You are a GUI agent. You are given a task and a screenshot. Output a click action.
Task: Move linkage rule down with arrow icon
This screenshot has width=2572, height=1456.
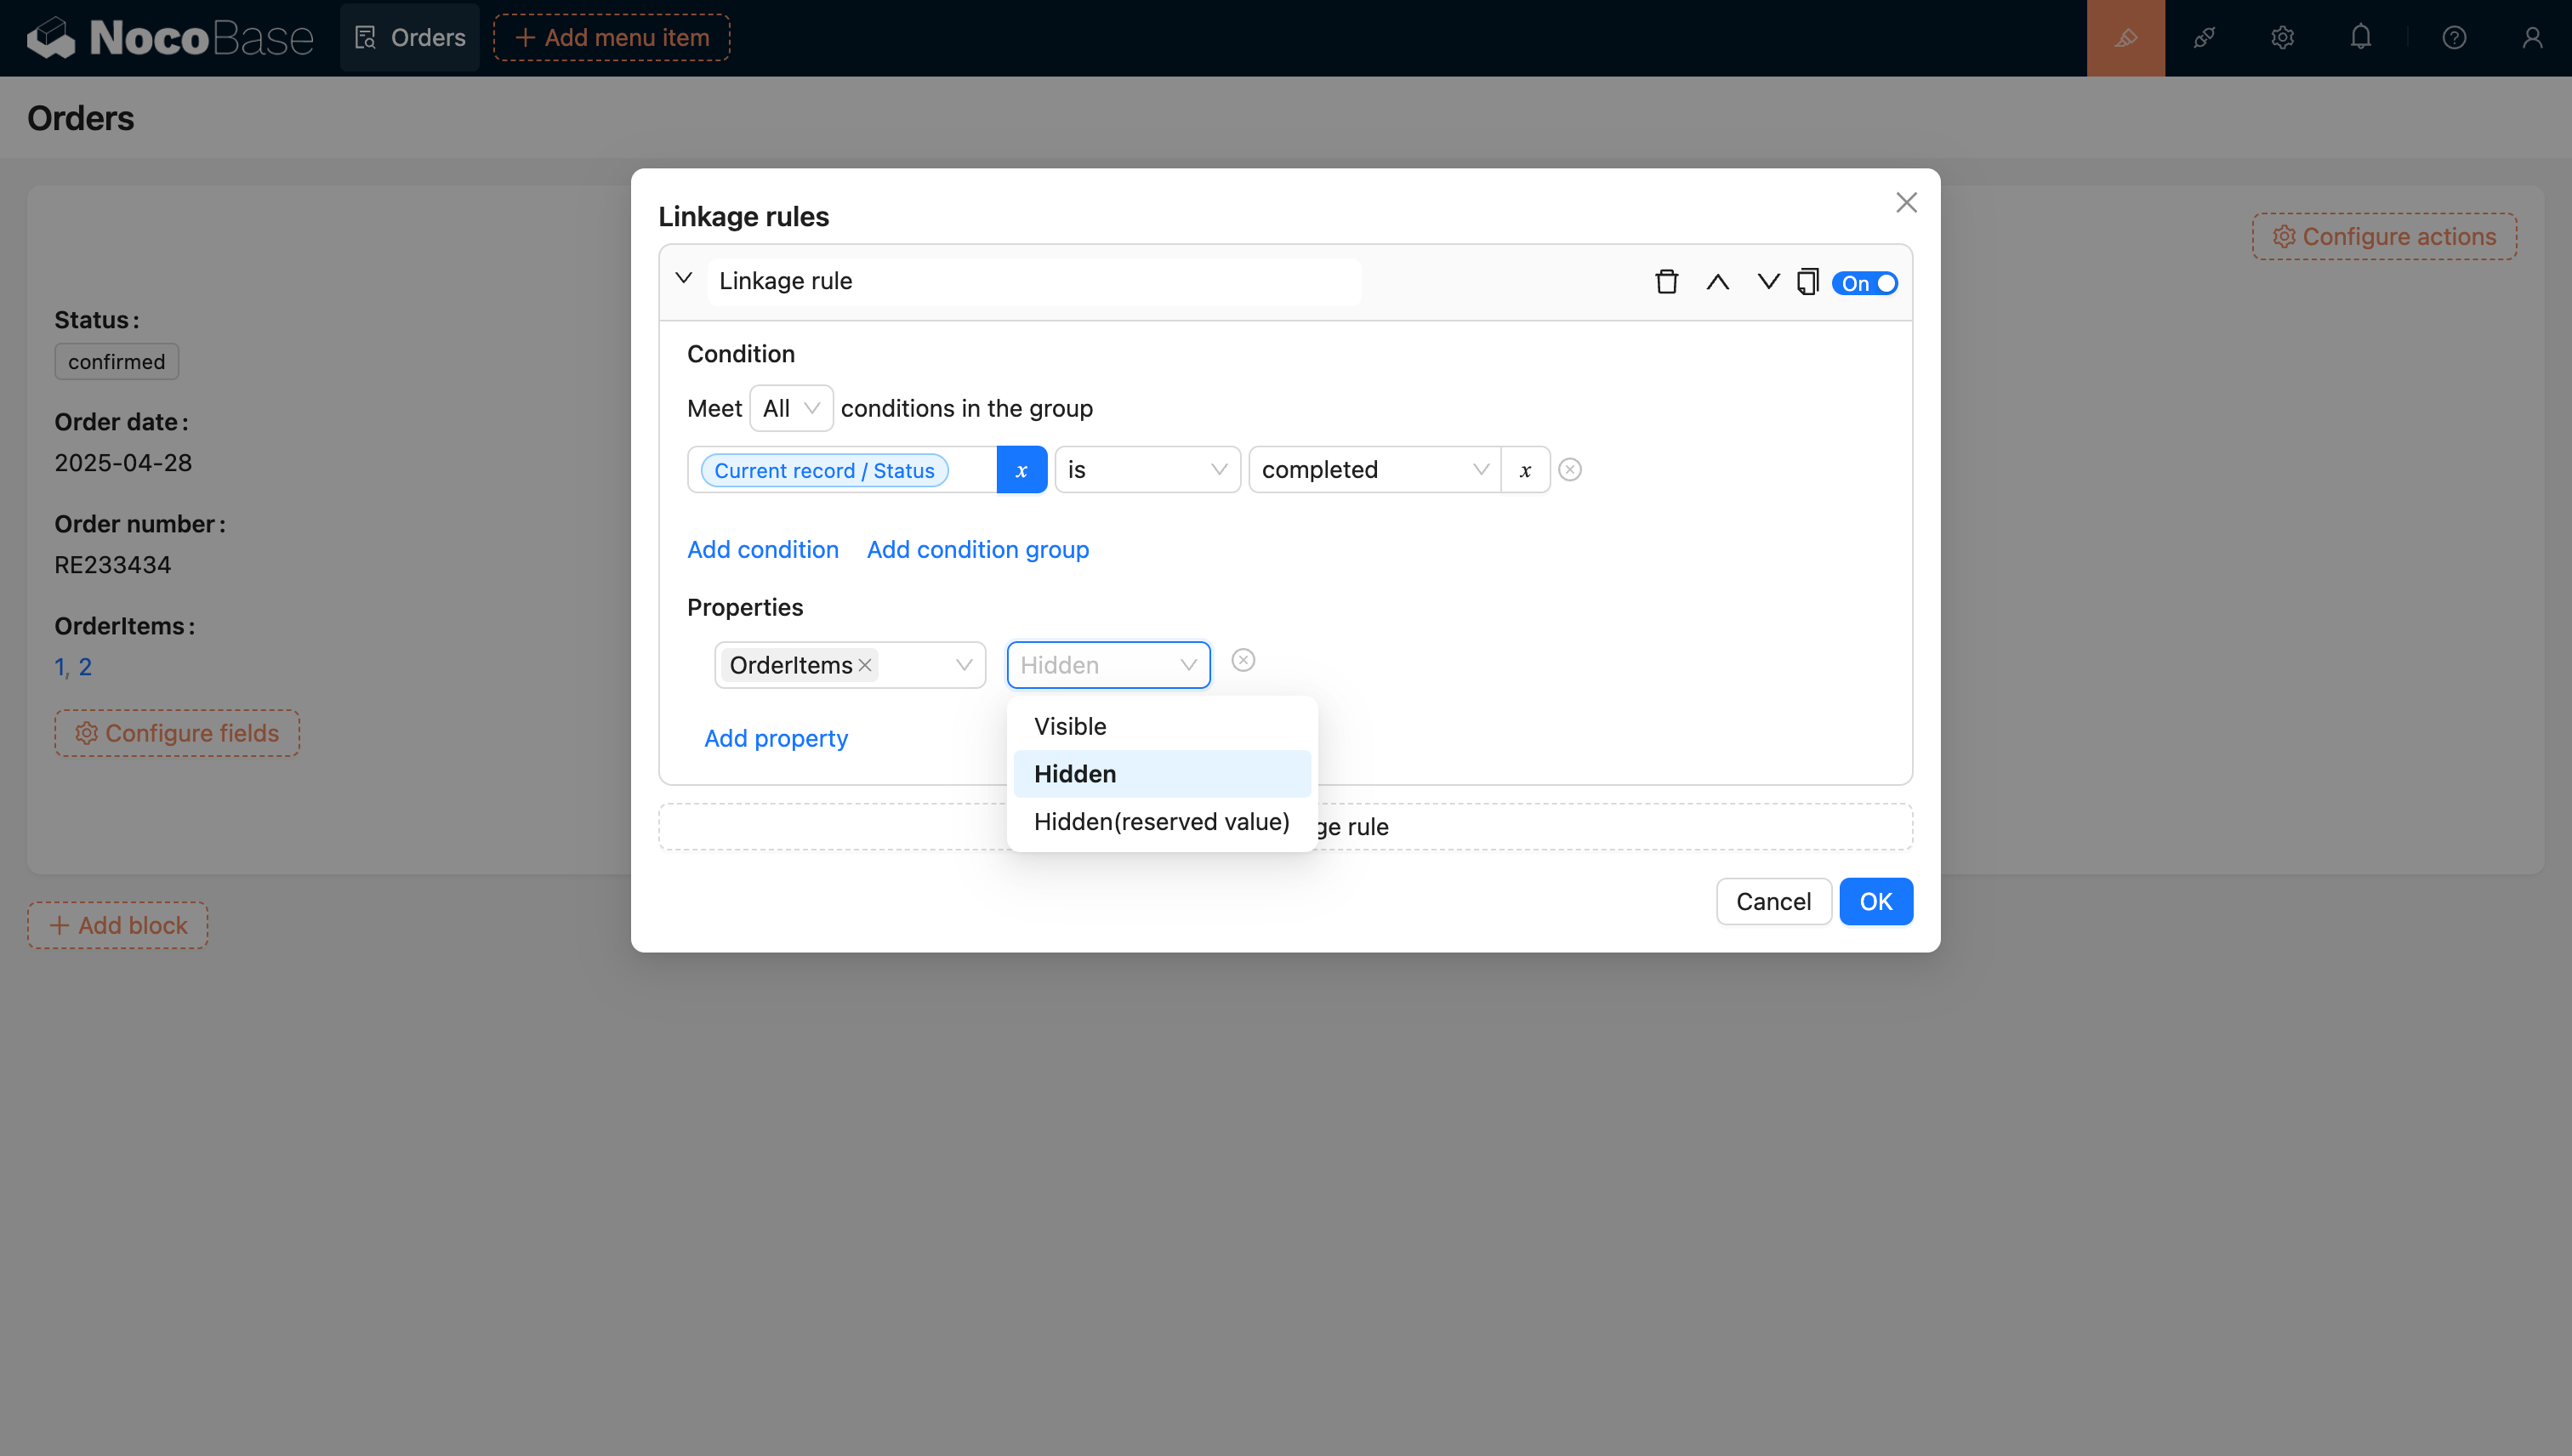point(1768,282)
